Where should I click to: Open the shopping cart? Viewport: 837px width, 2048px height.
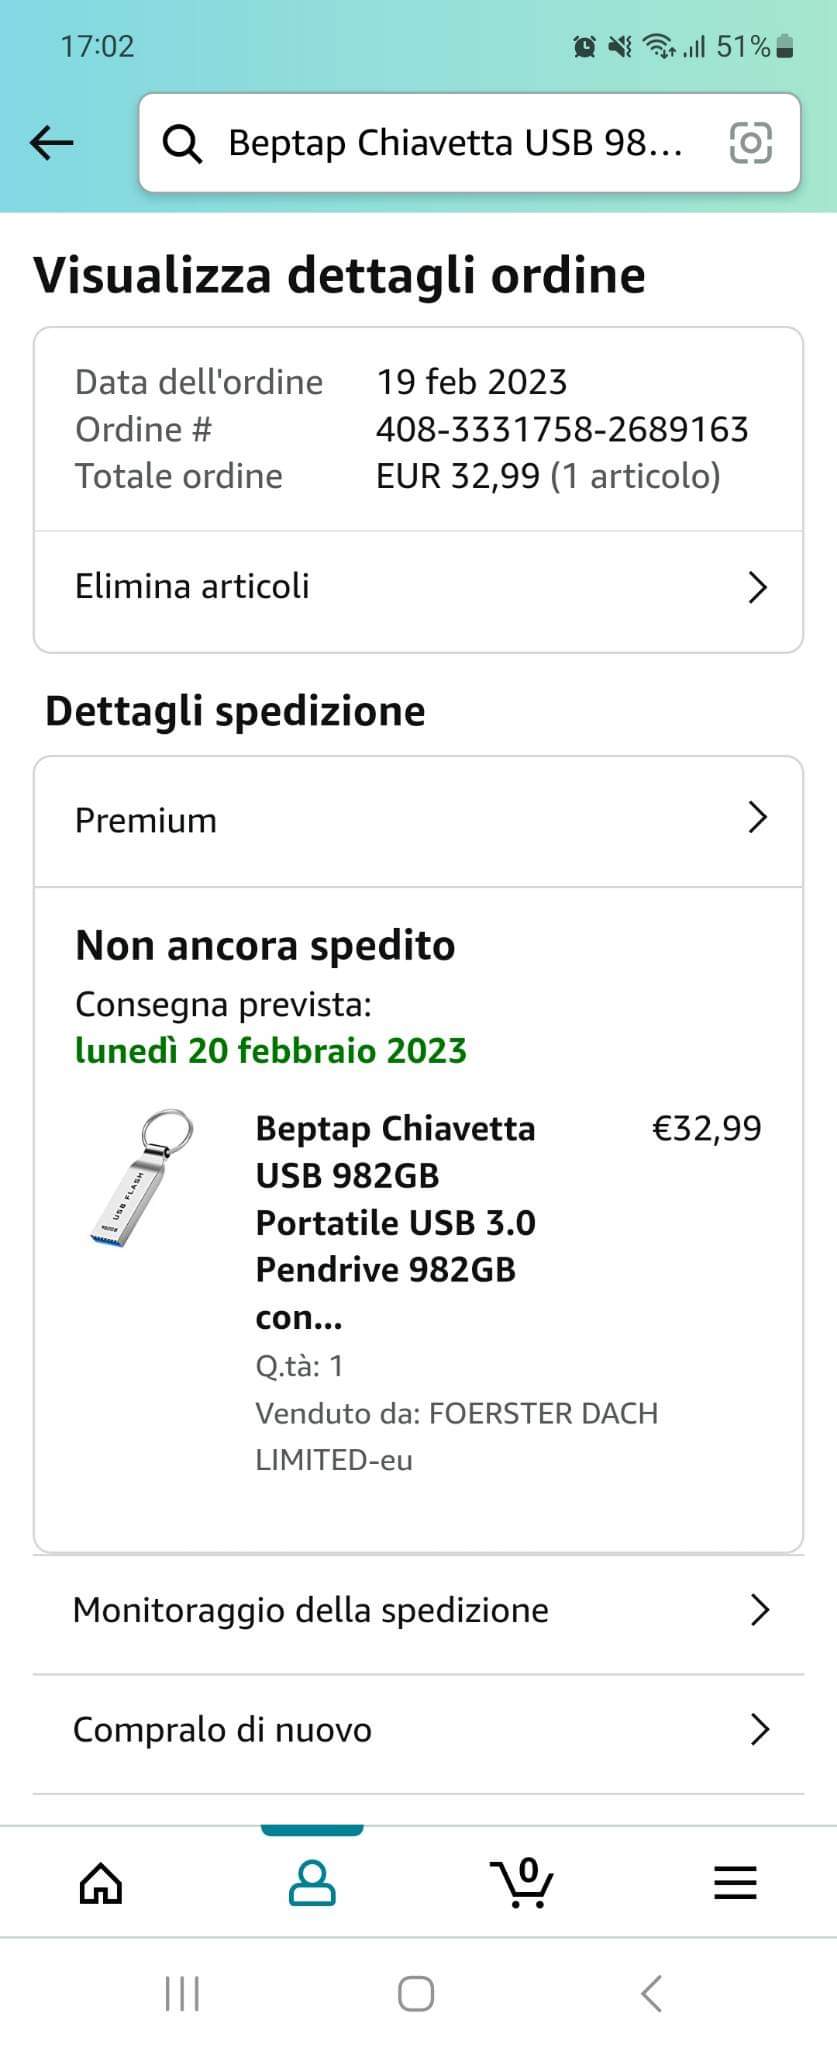522,1884
